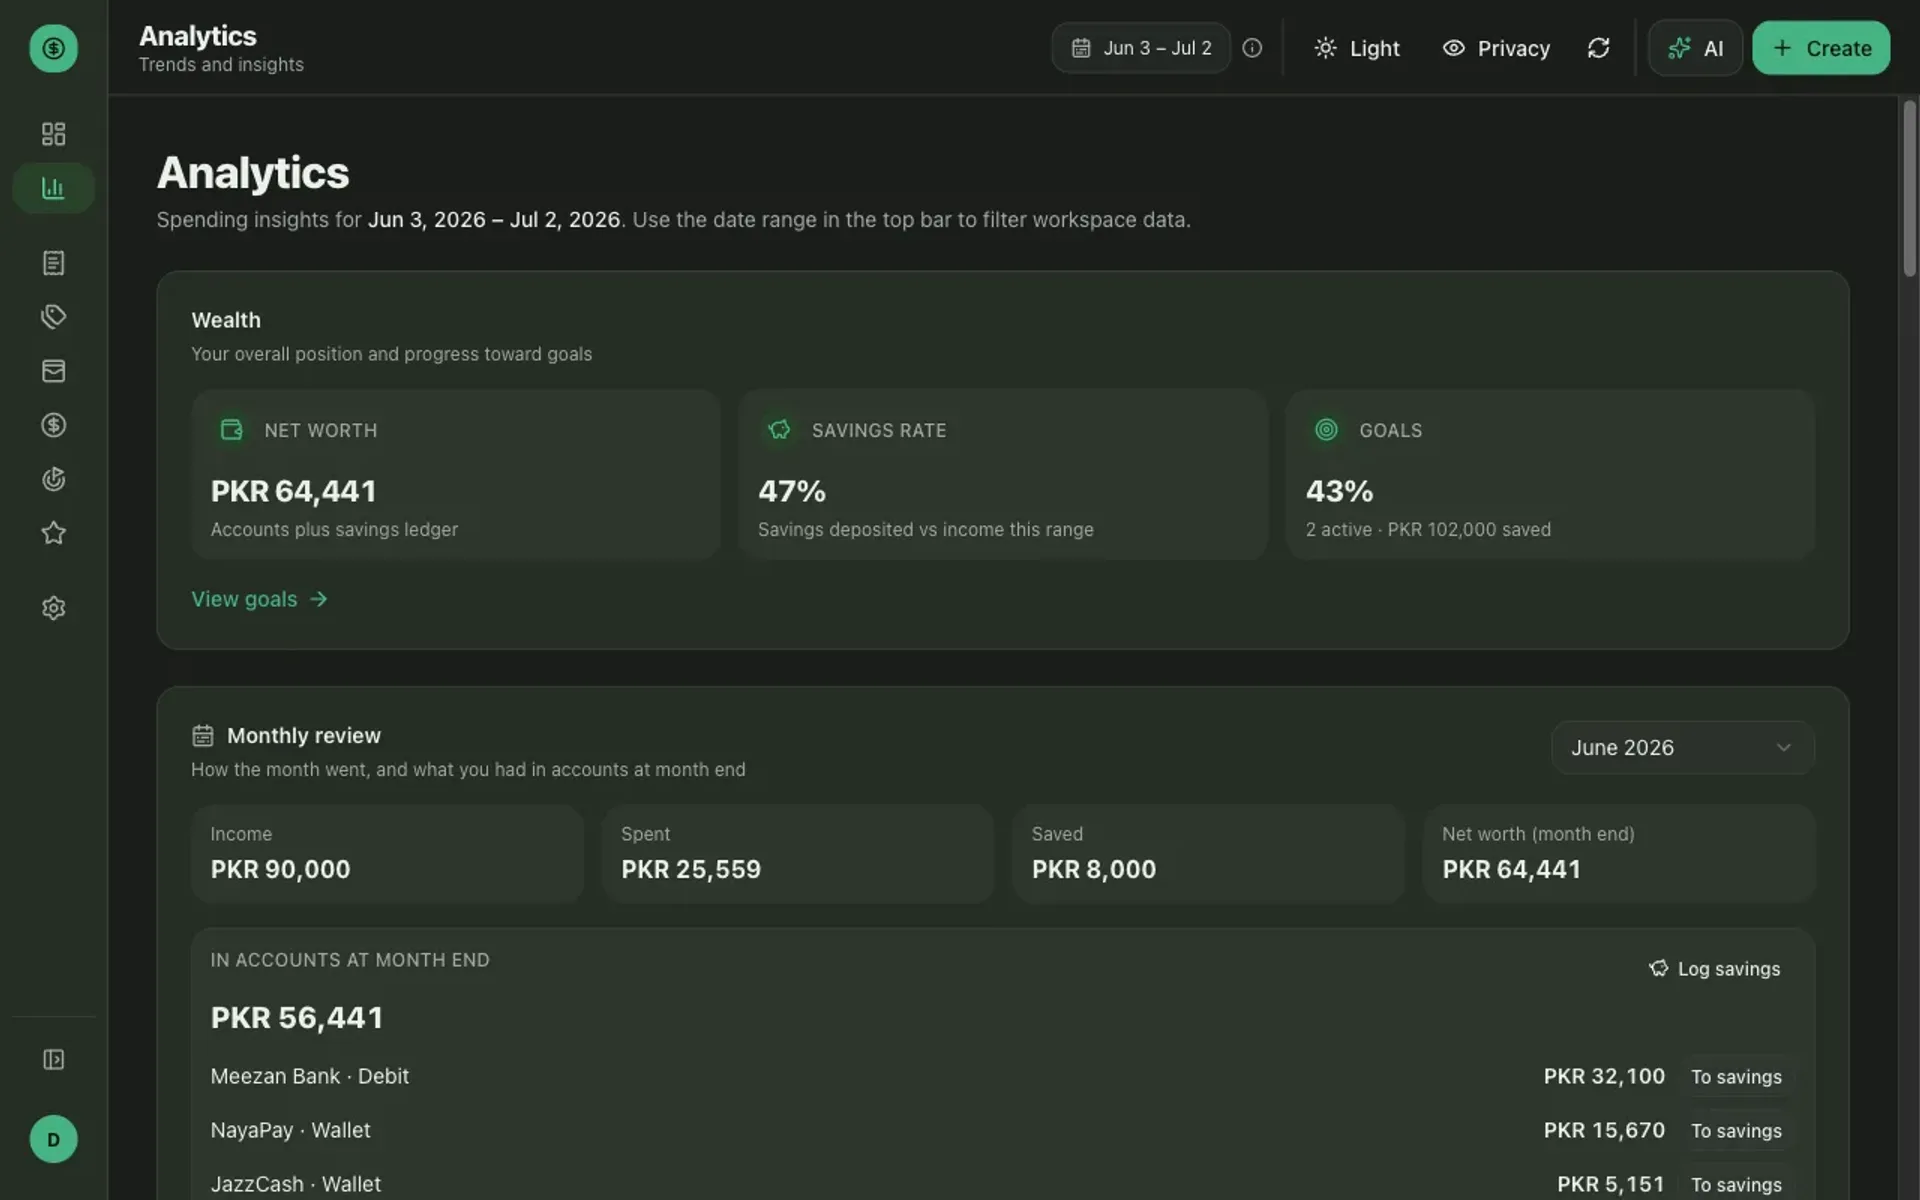Open the transactions list icon in sidebar
Image resolution: width=1920 pixels, height=1200 pixels.
53,263
